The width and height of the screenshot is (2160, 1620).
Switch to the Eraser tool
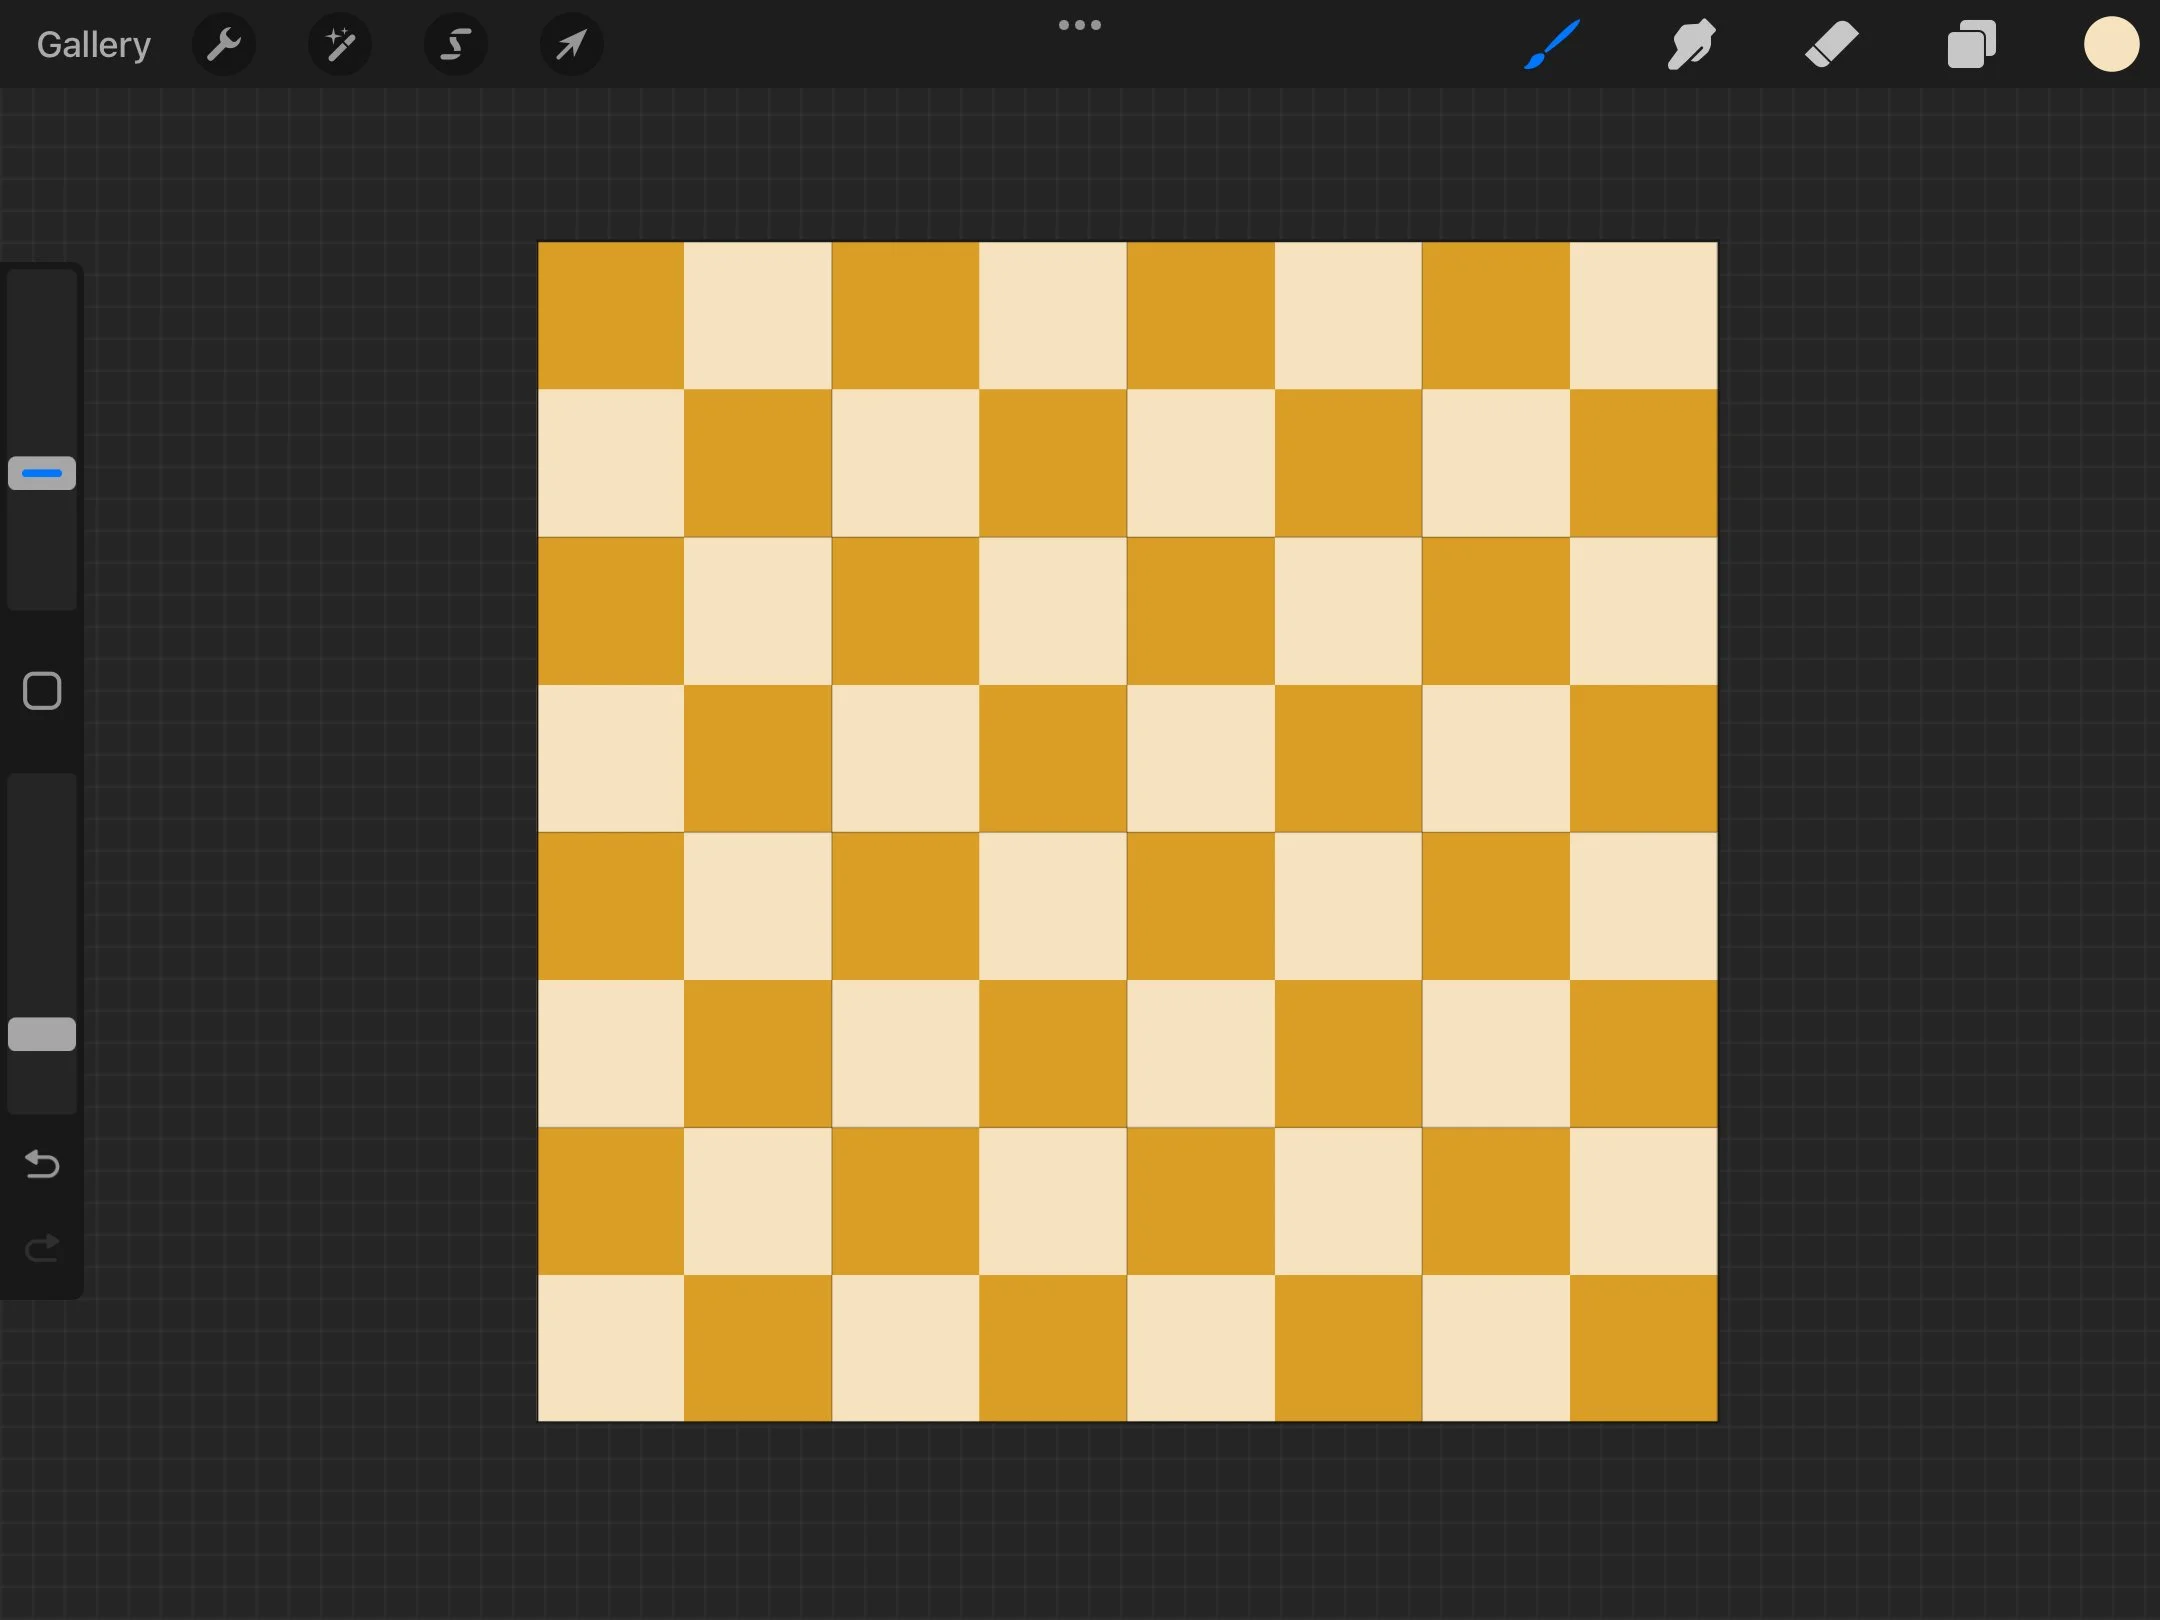(x=1834, y=43)
